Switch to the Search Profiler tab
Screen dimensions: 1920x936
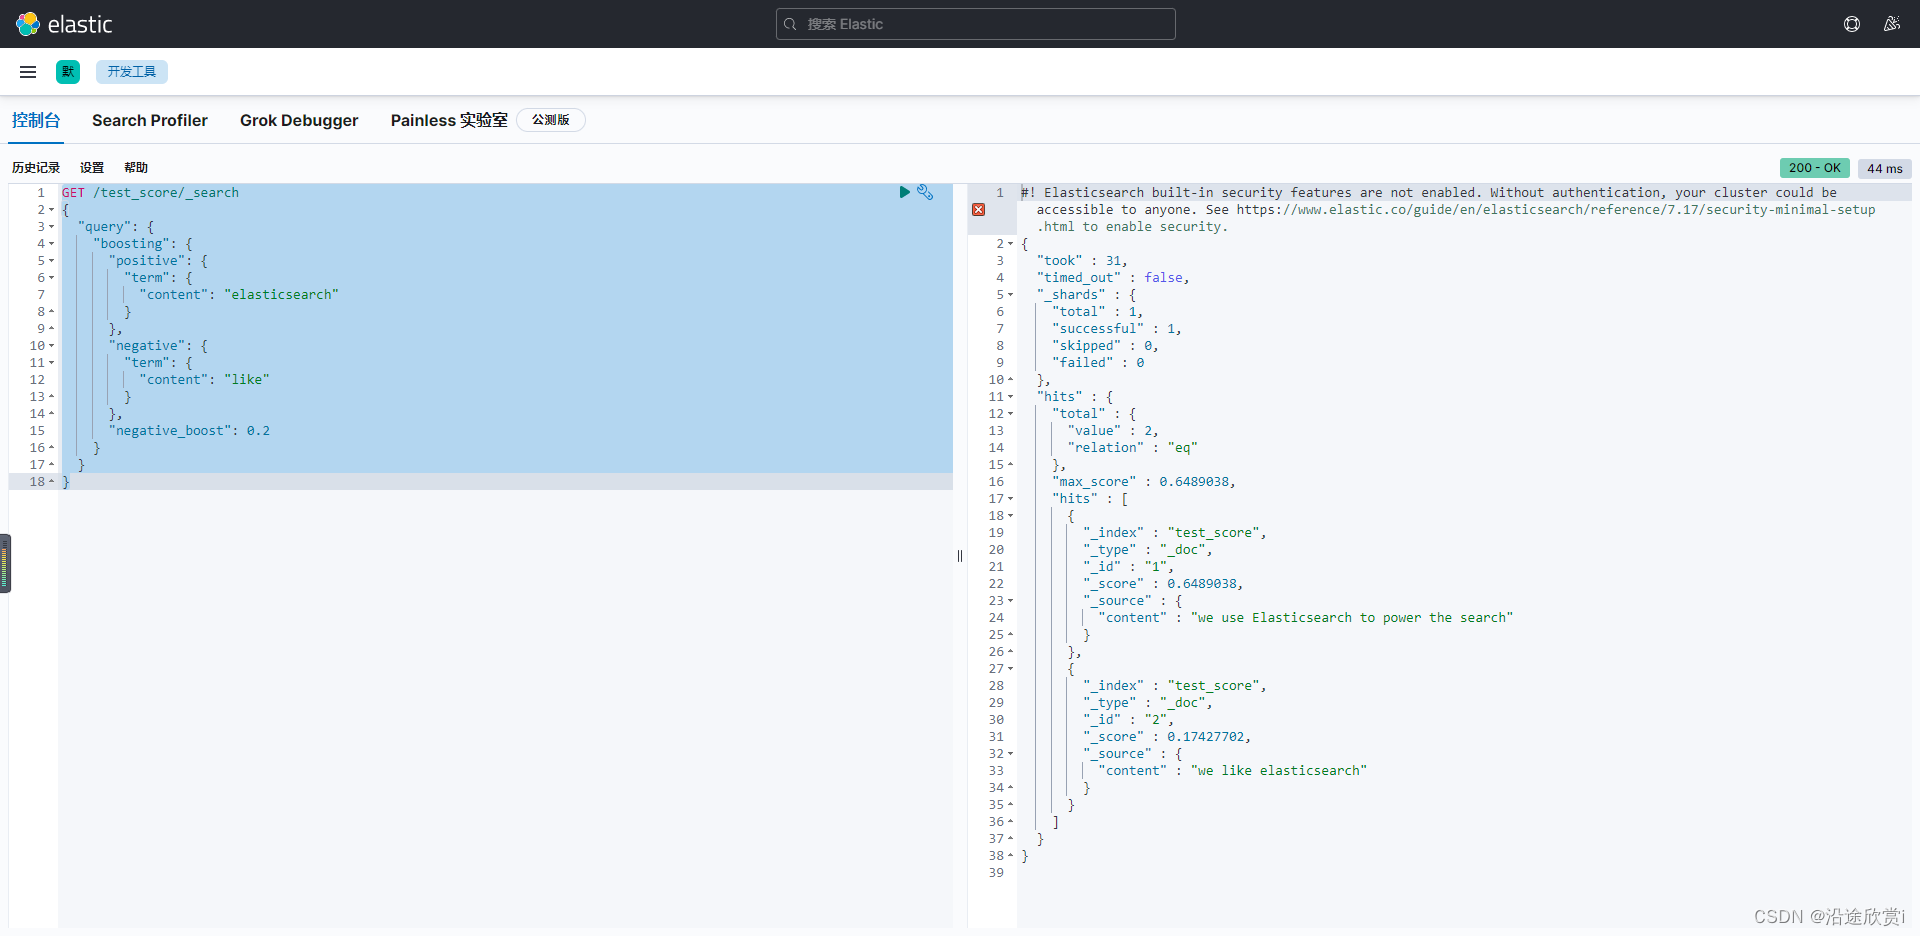click(150, 120)
